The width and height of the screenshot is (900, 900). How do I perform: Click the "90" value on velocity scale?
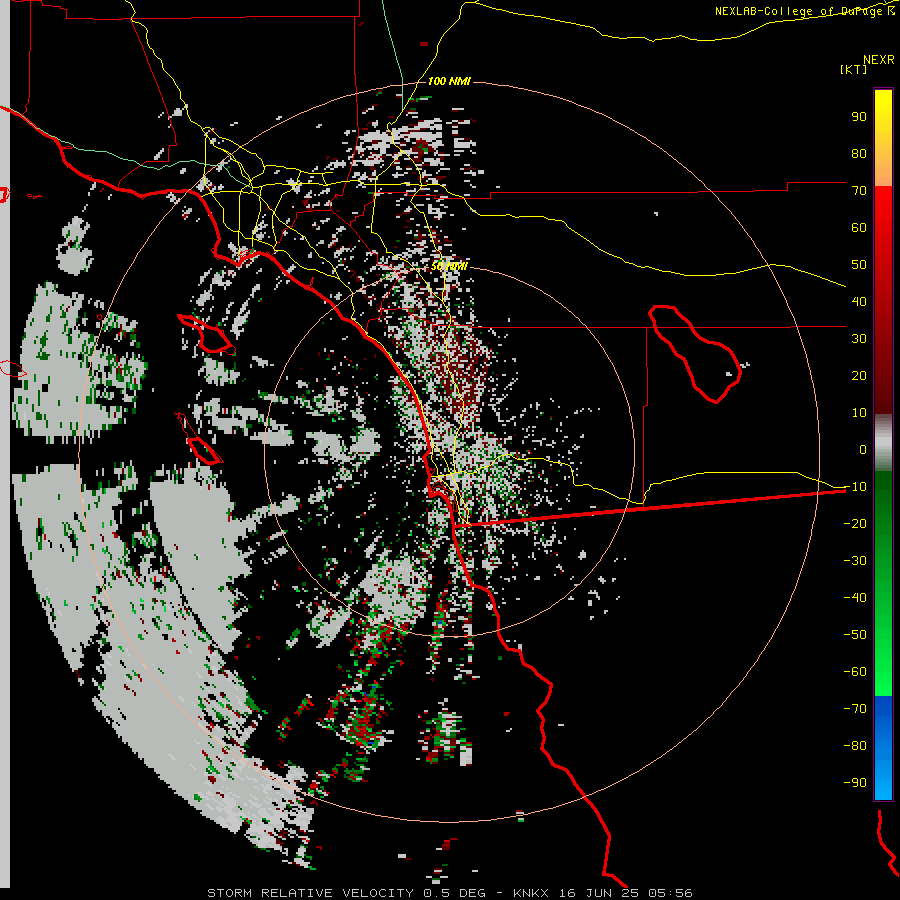[859, 117]
